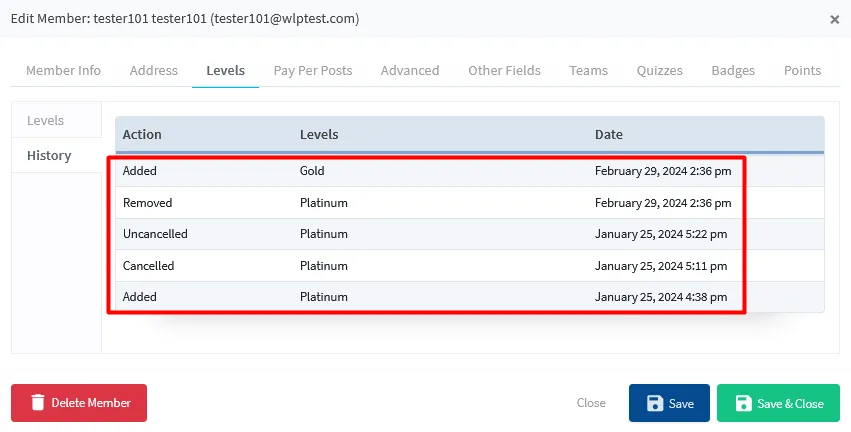Switch to the Teams tab
Viewport: 851px width, 432px height.
588,70
